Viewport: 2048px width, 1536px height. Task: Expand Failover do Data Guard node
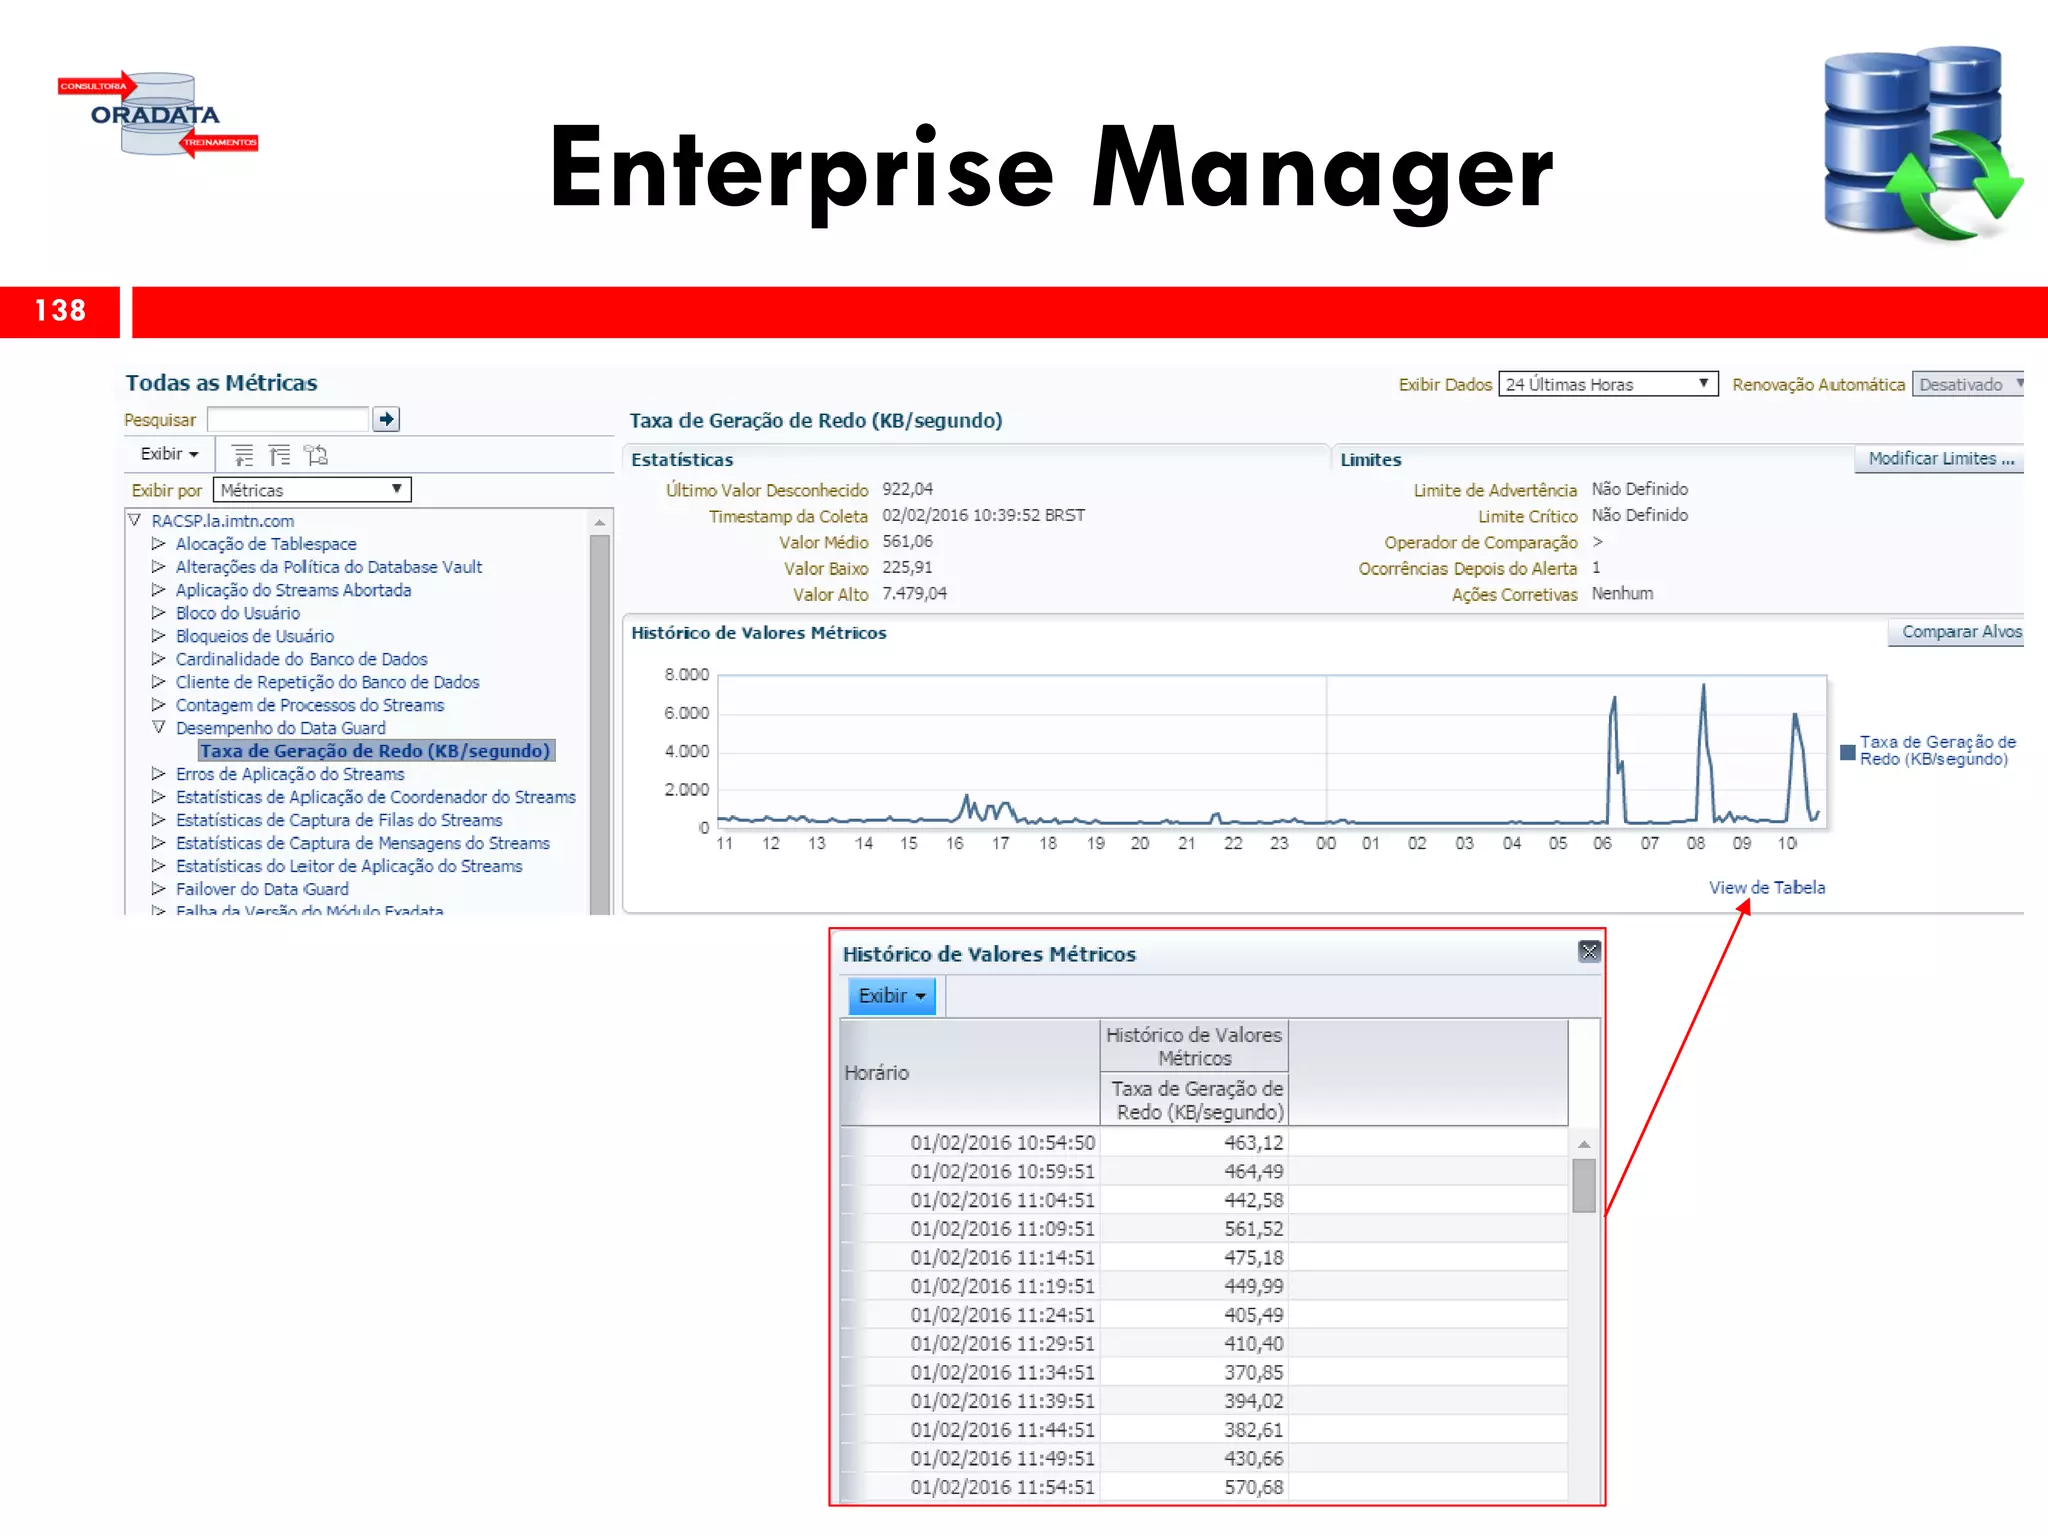point(158,888)
